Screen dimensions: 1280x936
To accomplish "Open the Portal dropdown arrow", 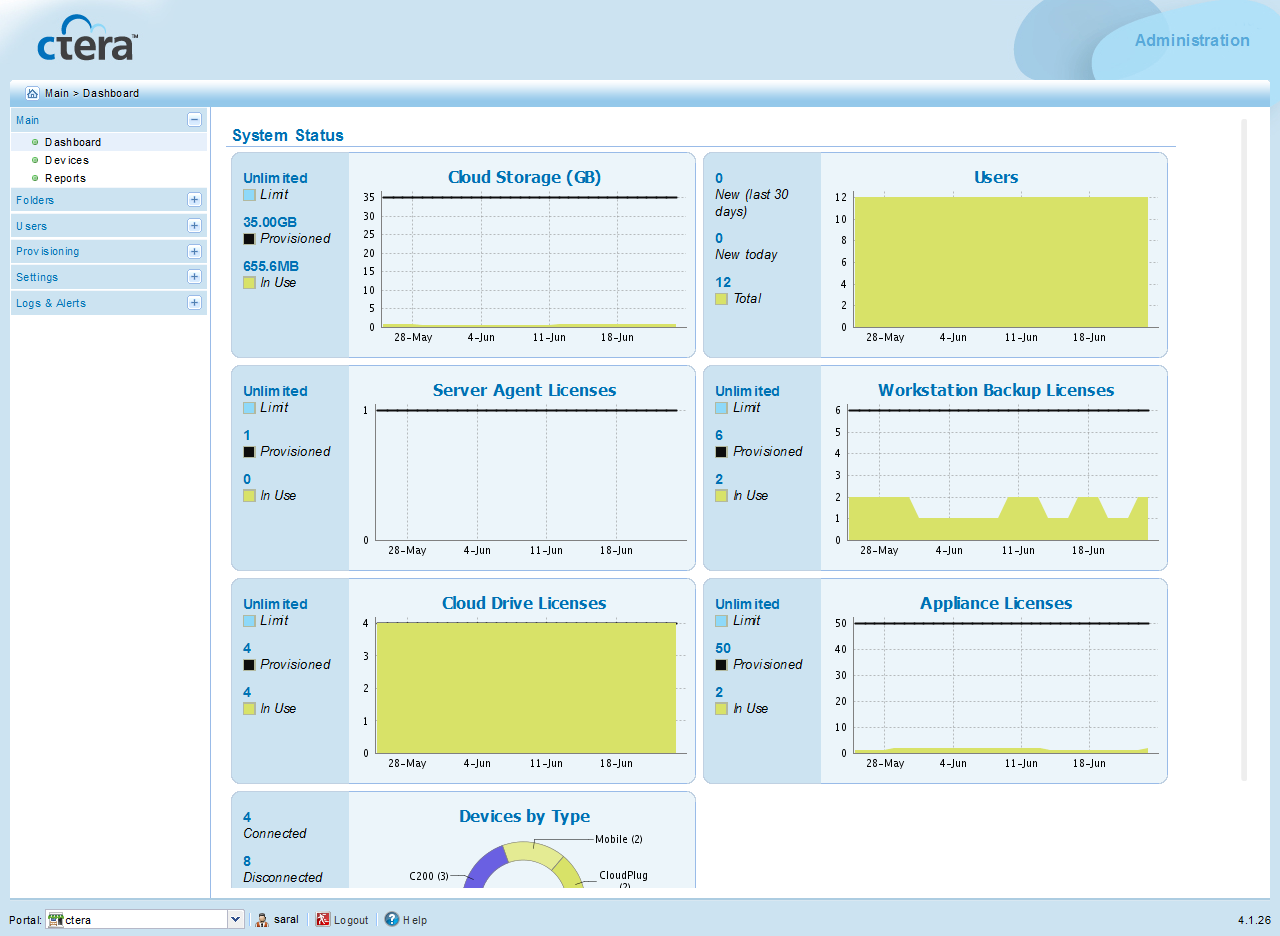I will pyautogui.click(x=236, y=920).
